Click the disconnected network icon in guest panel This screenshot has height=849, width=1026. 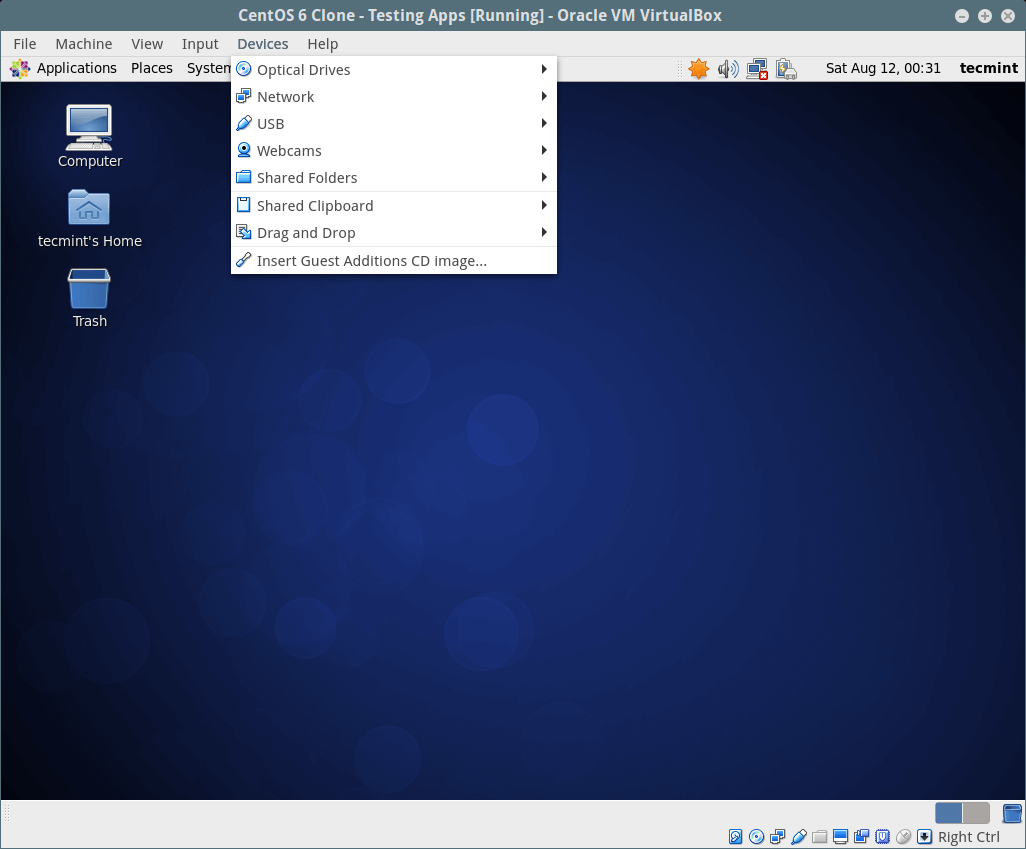point(757,69)
